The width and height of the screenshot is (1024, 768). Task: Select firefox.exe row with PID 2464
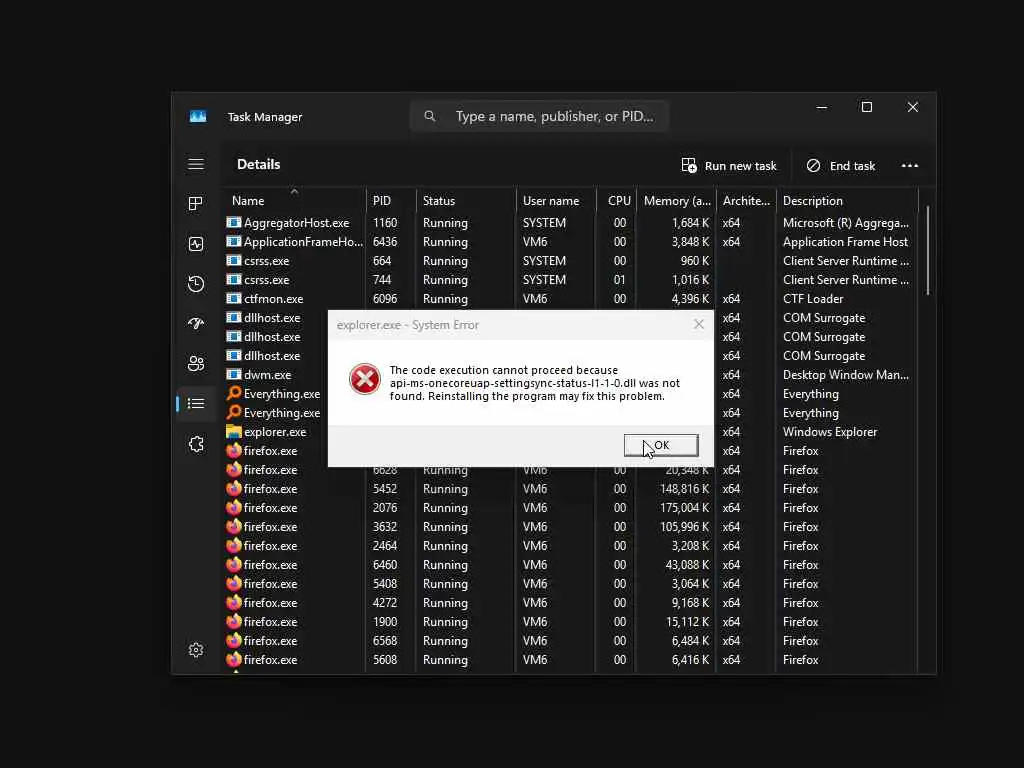coord(571,545)
